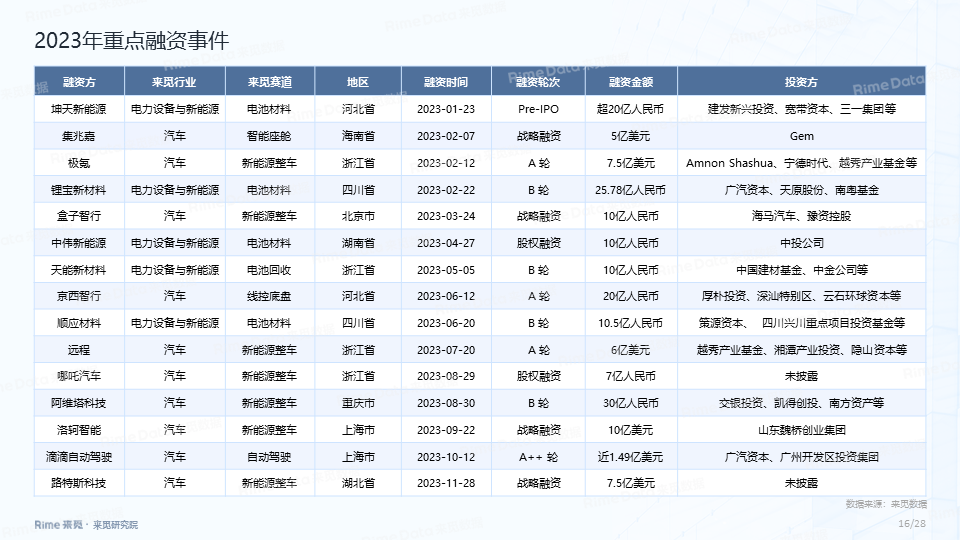This screenshot has height=540, width=960.
Task: Select the 阿维塔科技 company cell
Action: point(79,403)
